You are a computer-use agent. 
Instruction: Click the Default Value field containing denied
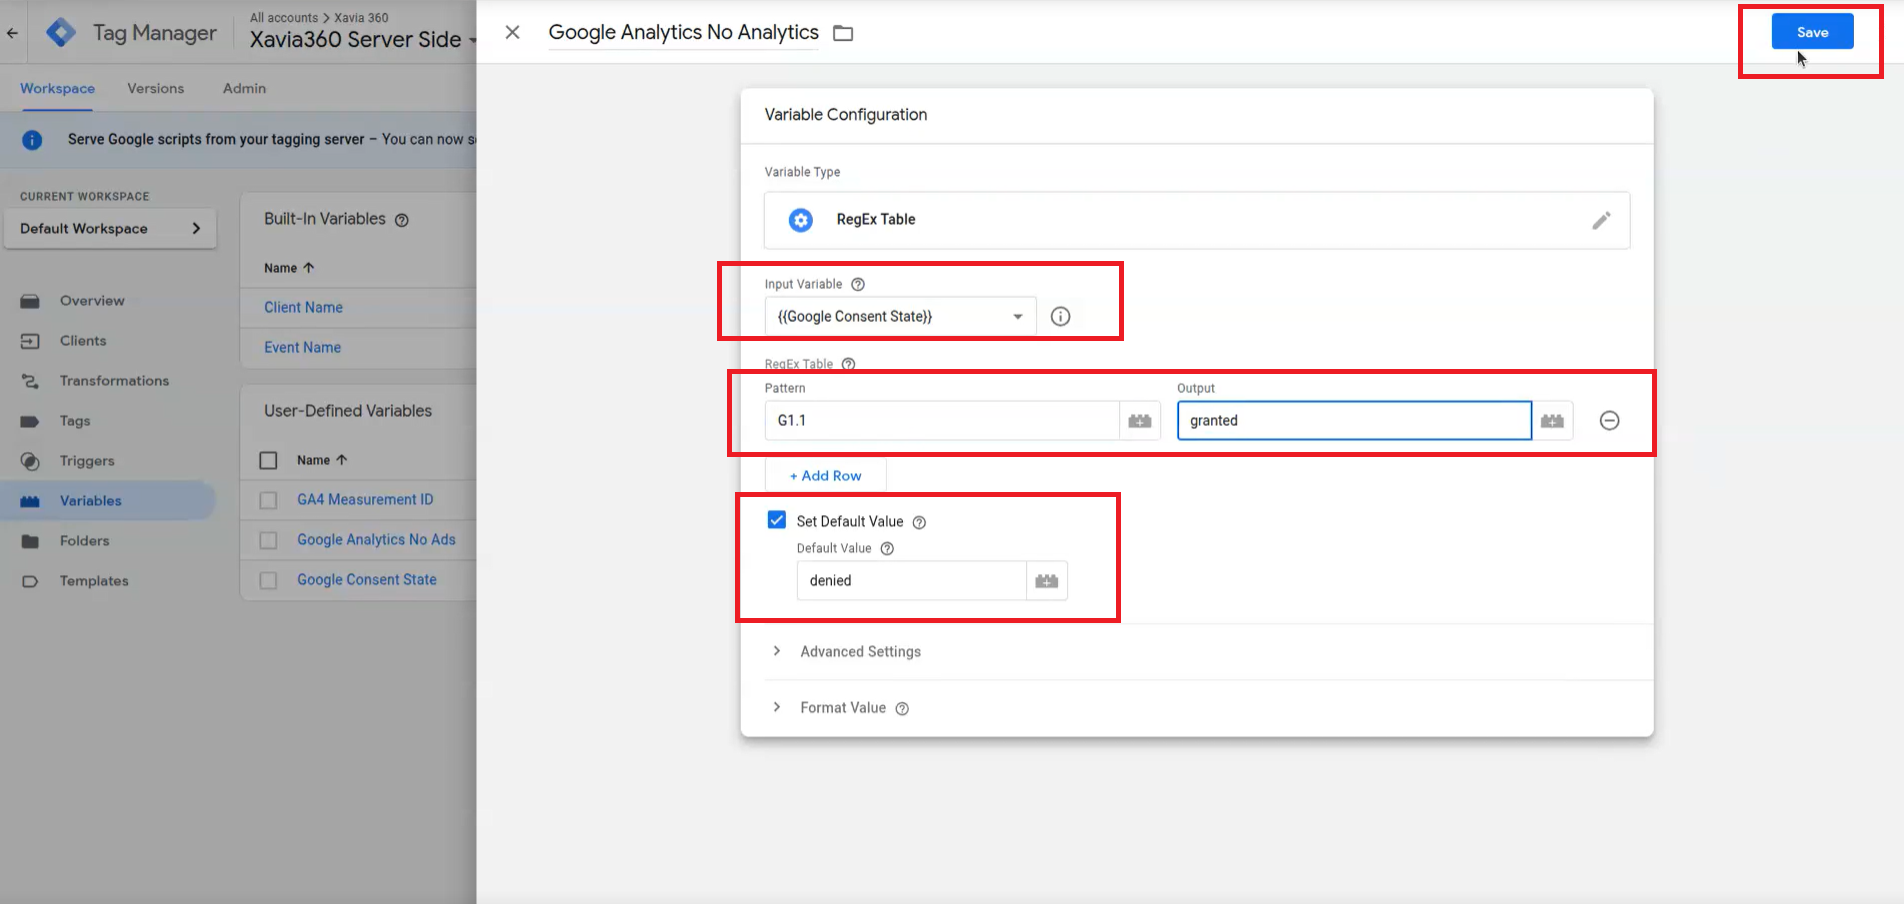tap(911, 581)
